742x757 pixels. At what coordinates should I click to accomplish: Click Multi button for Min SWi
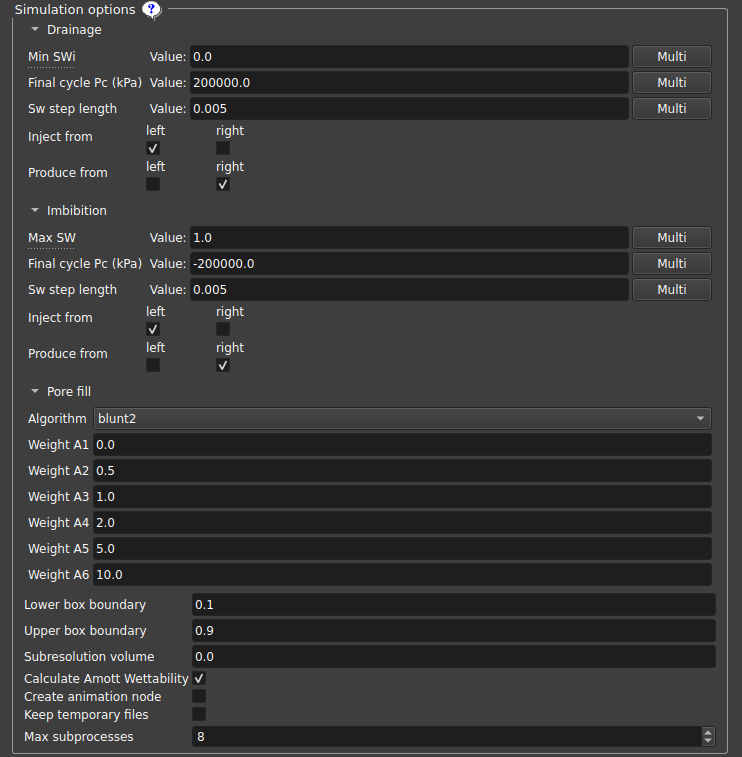(x=671, y=57)
